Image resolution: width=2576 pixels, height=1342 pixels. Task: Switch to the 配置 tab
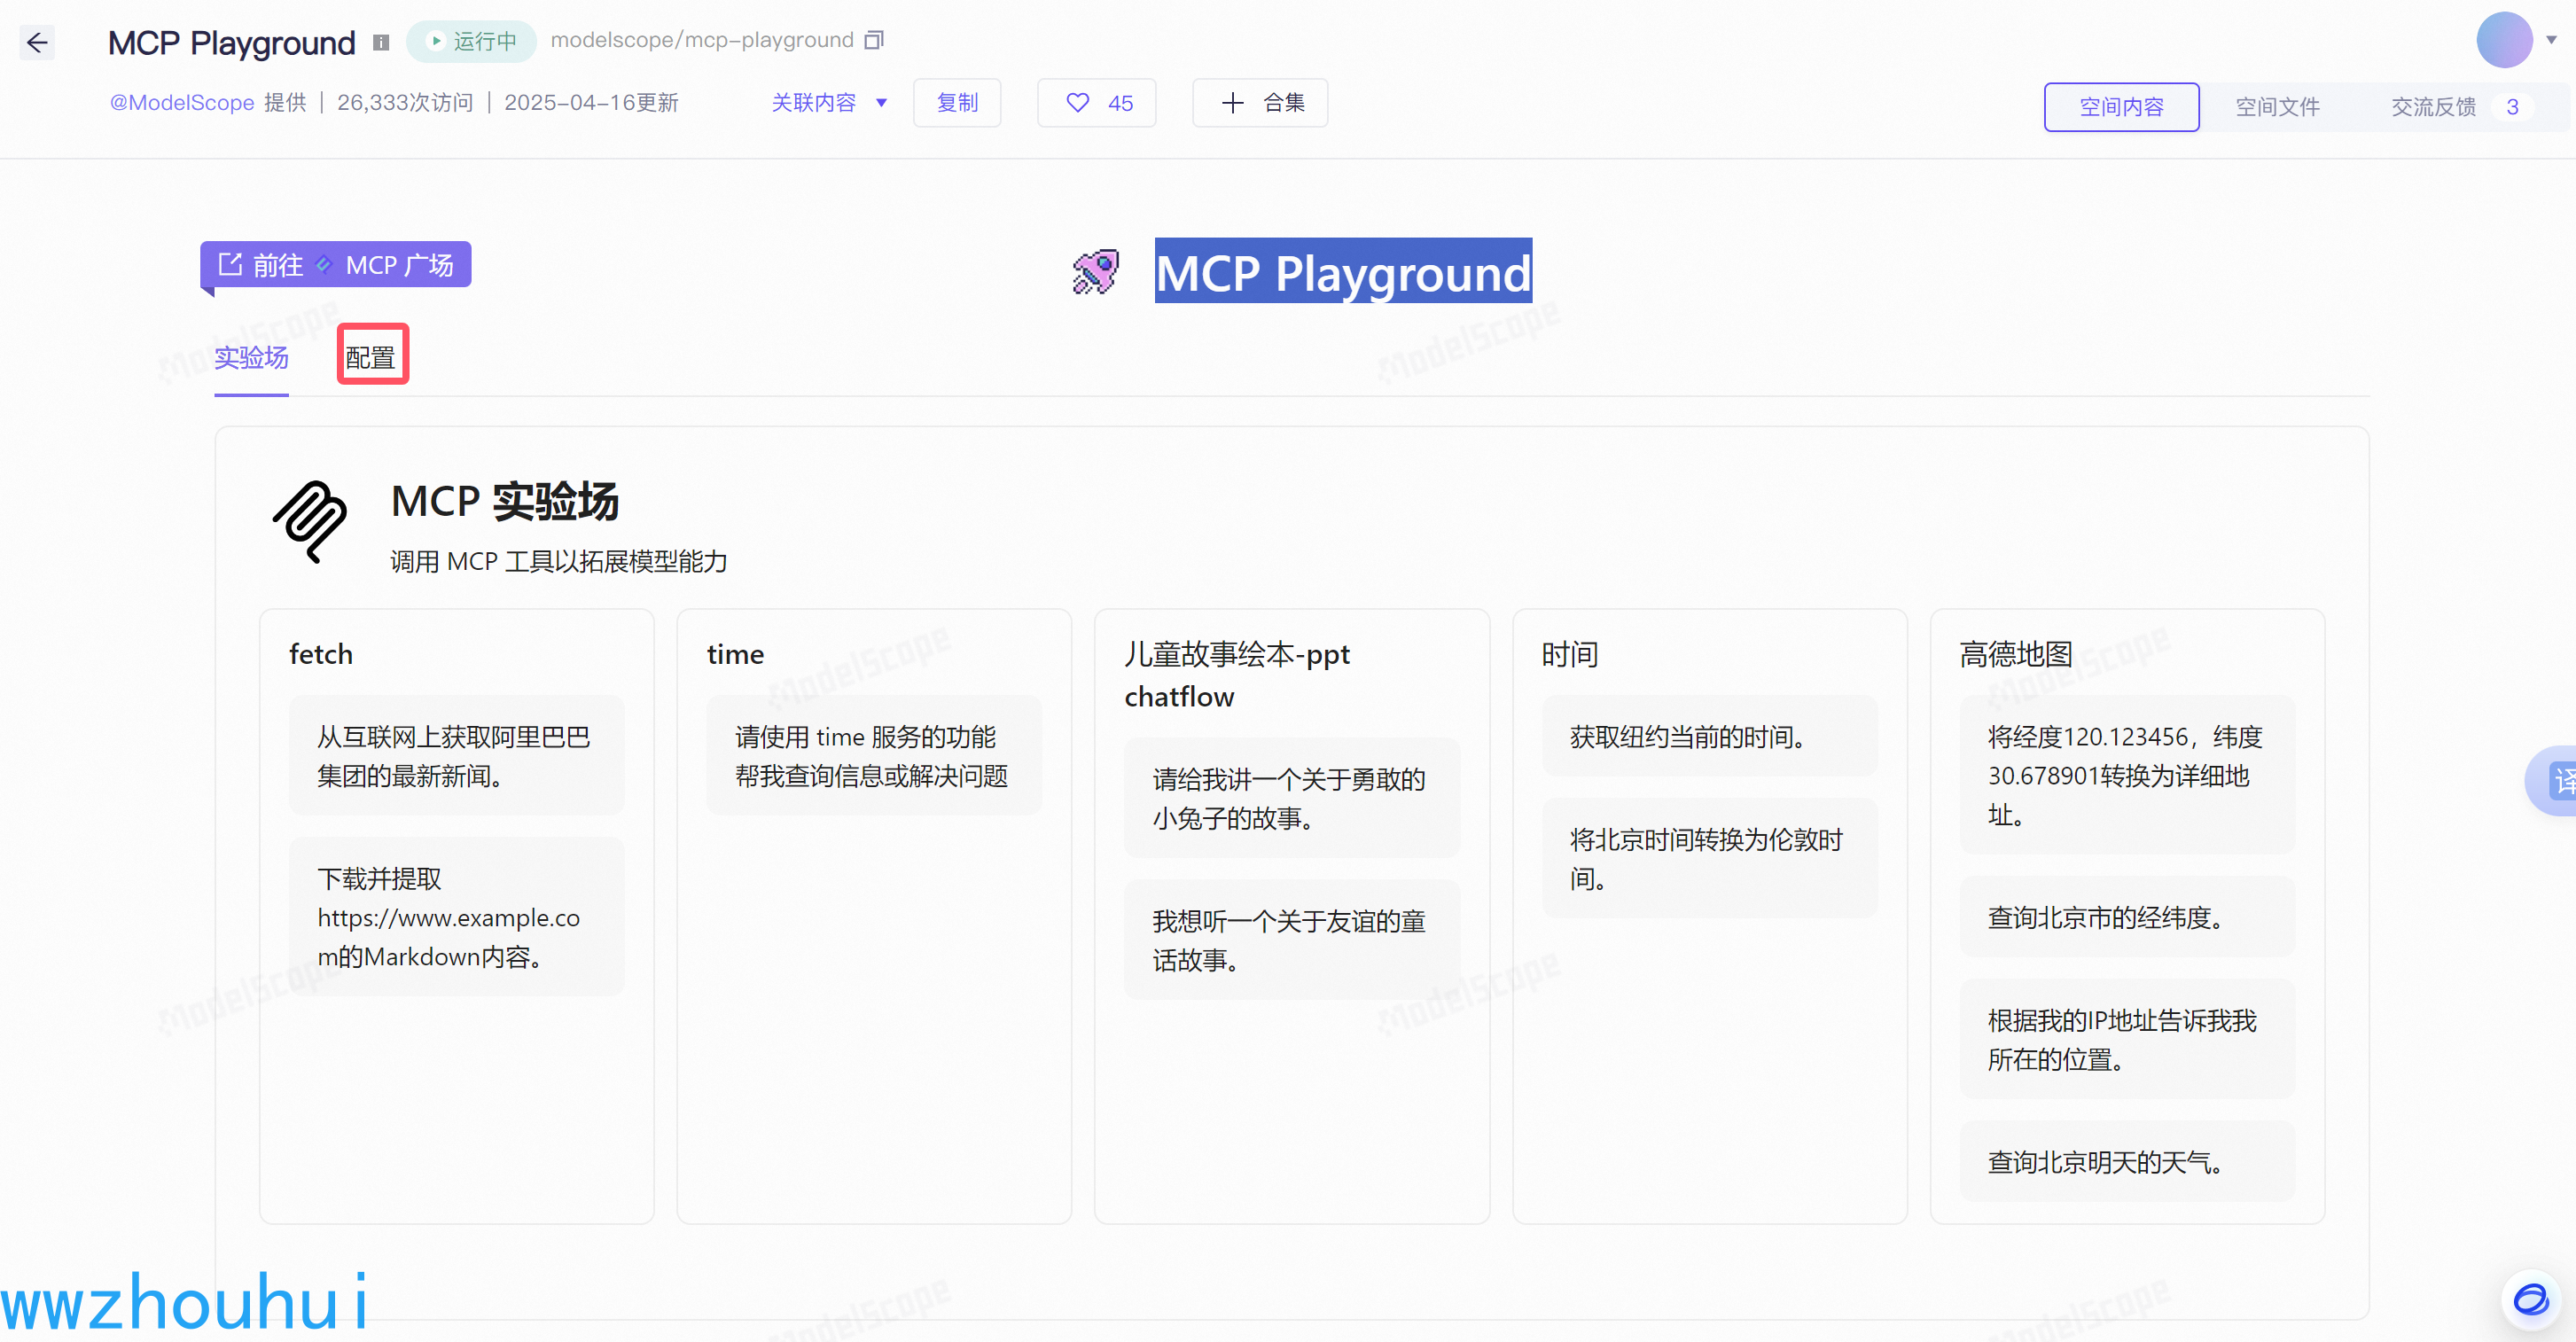pyautogui.click(x=372, y=355)
